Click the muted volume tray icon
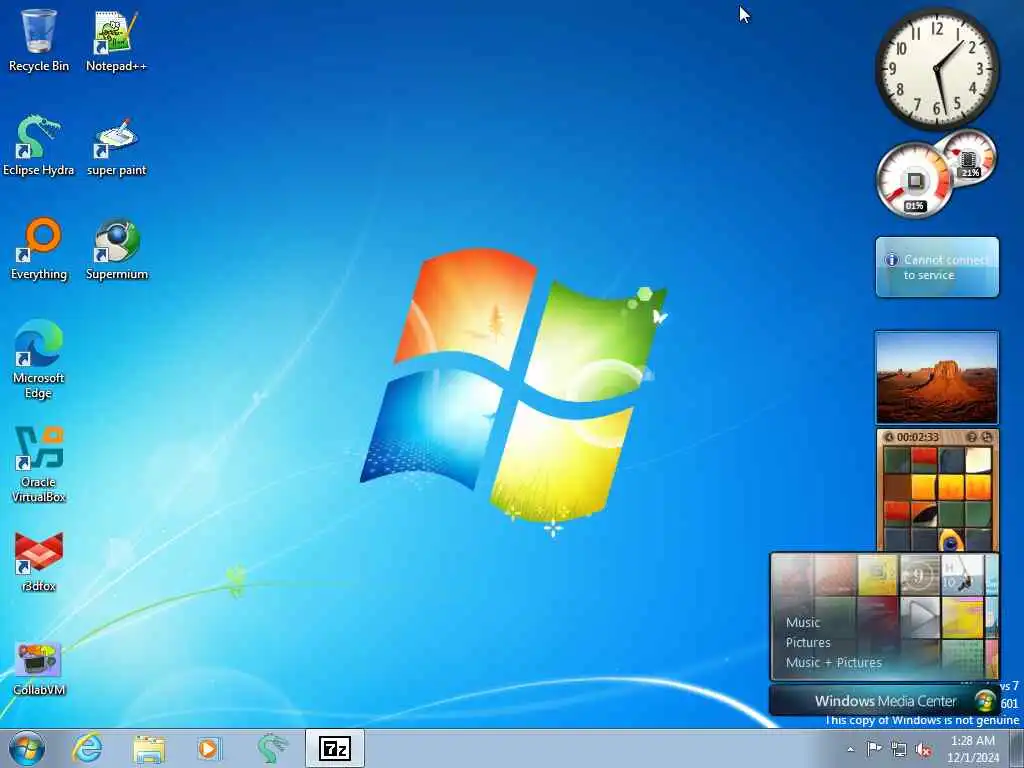 923,749
